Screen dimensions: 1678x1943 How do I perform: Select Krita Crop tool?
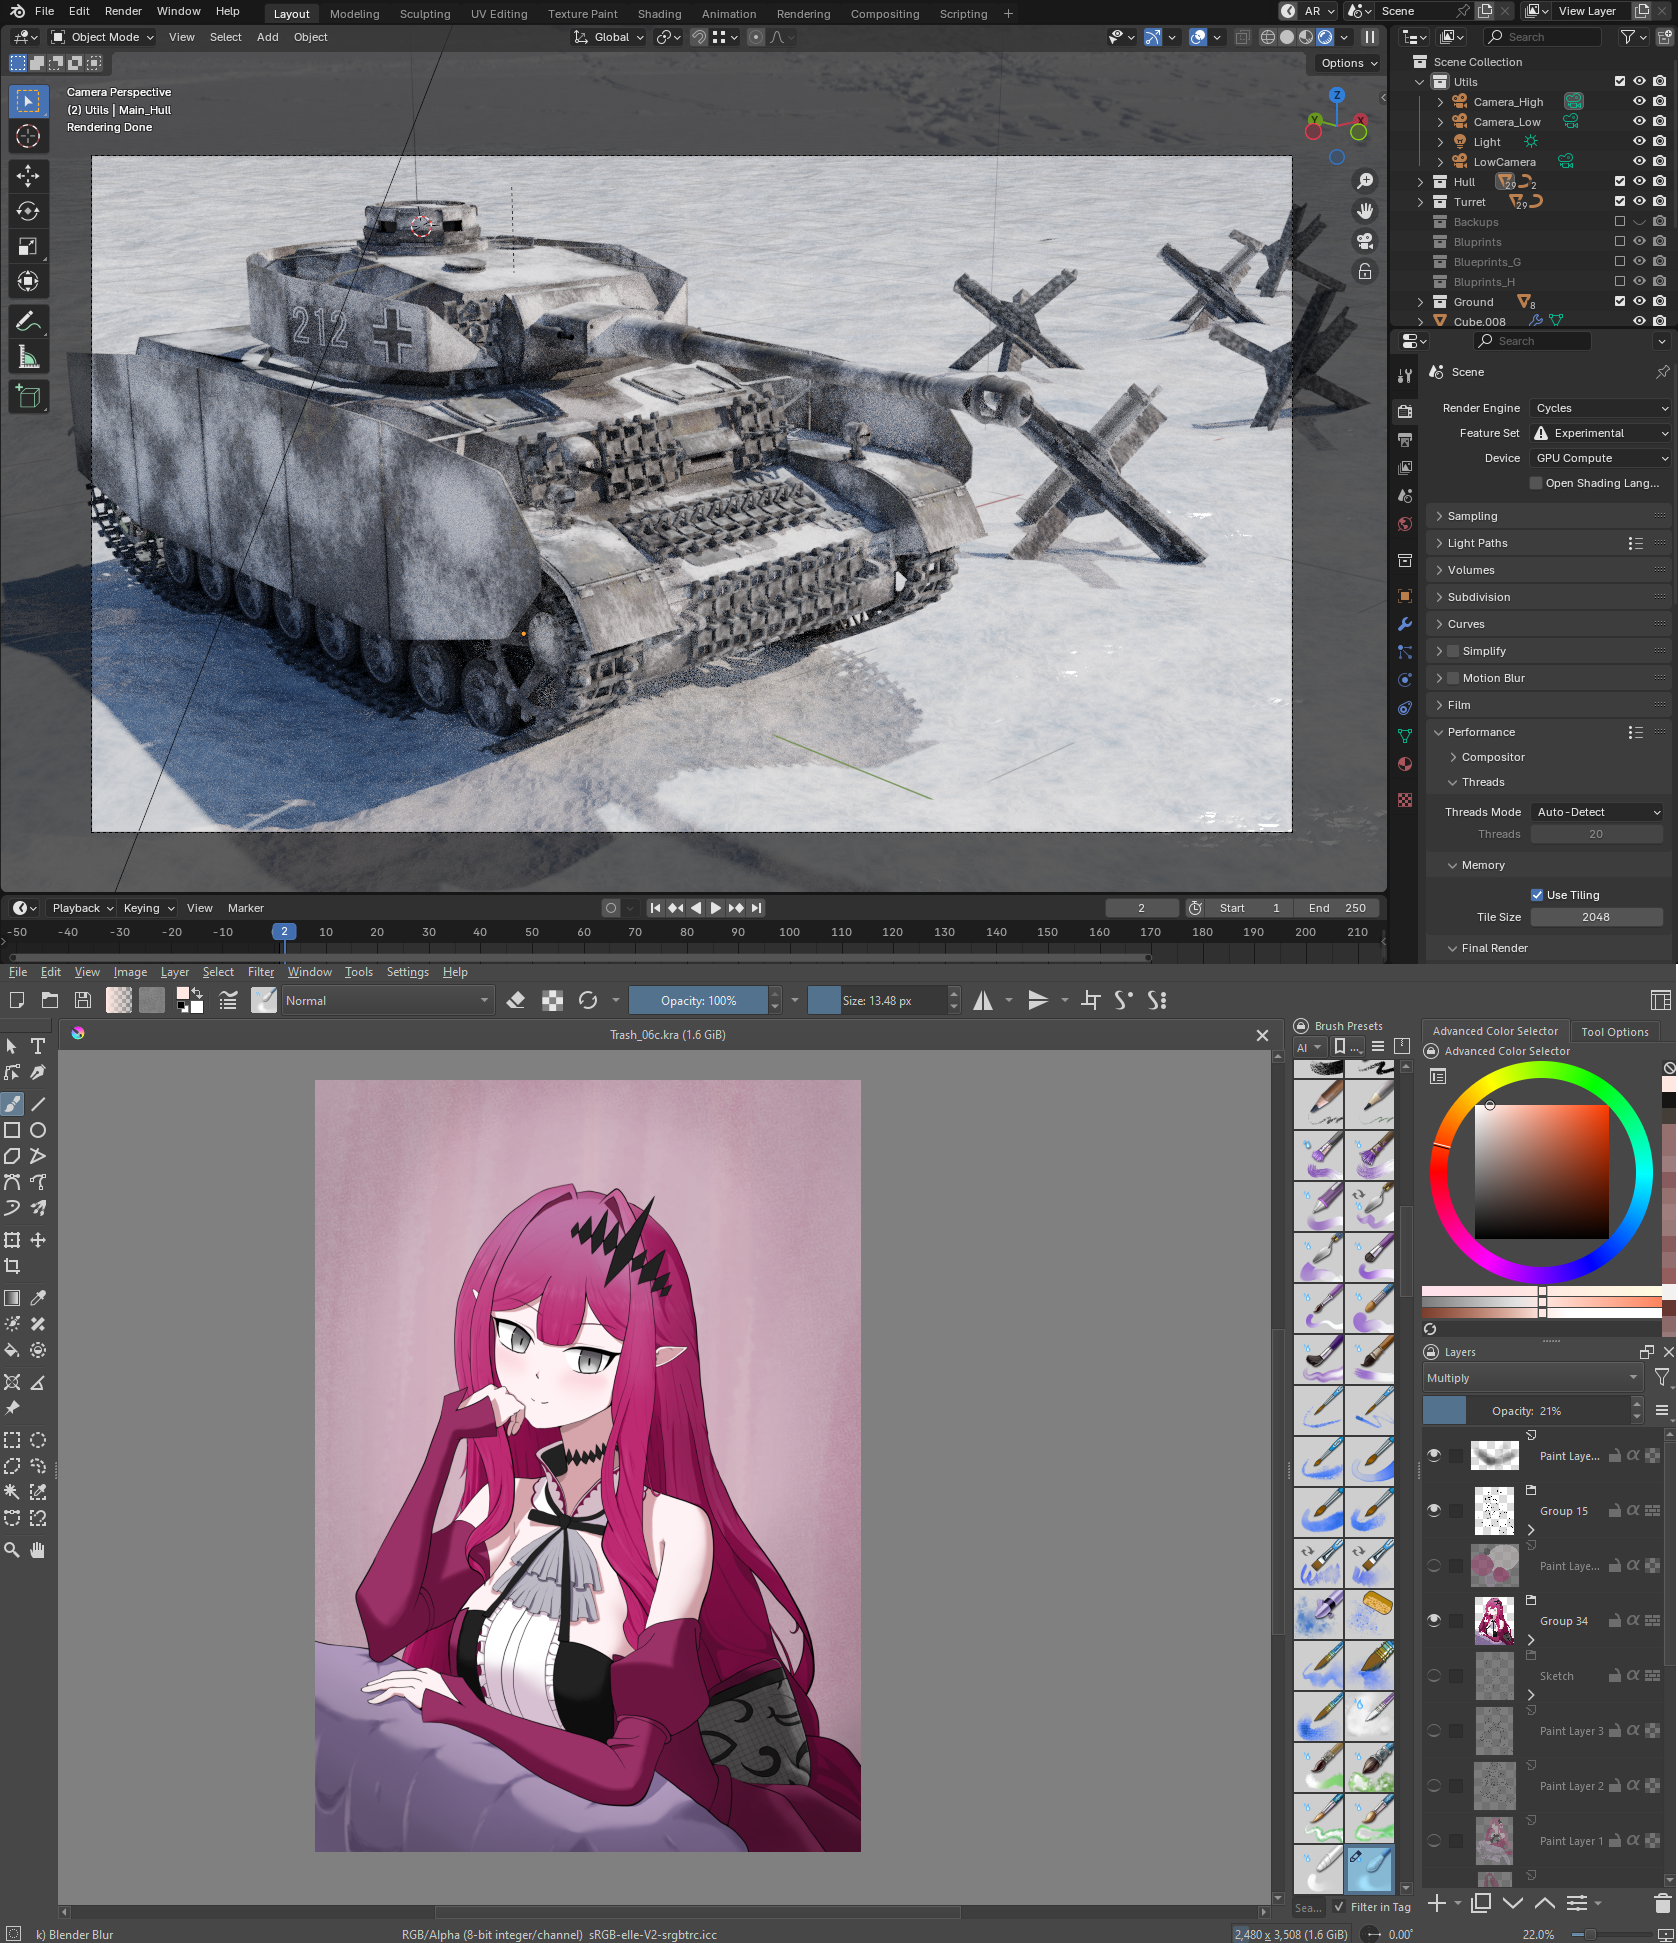[x=12, y=1266]
